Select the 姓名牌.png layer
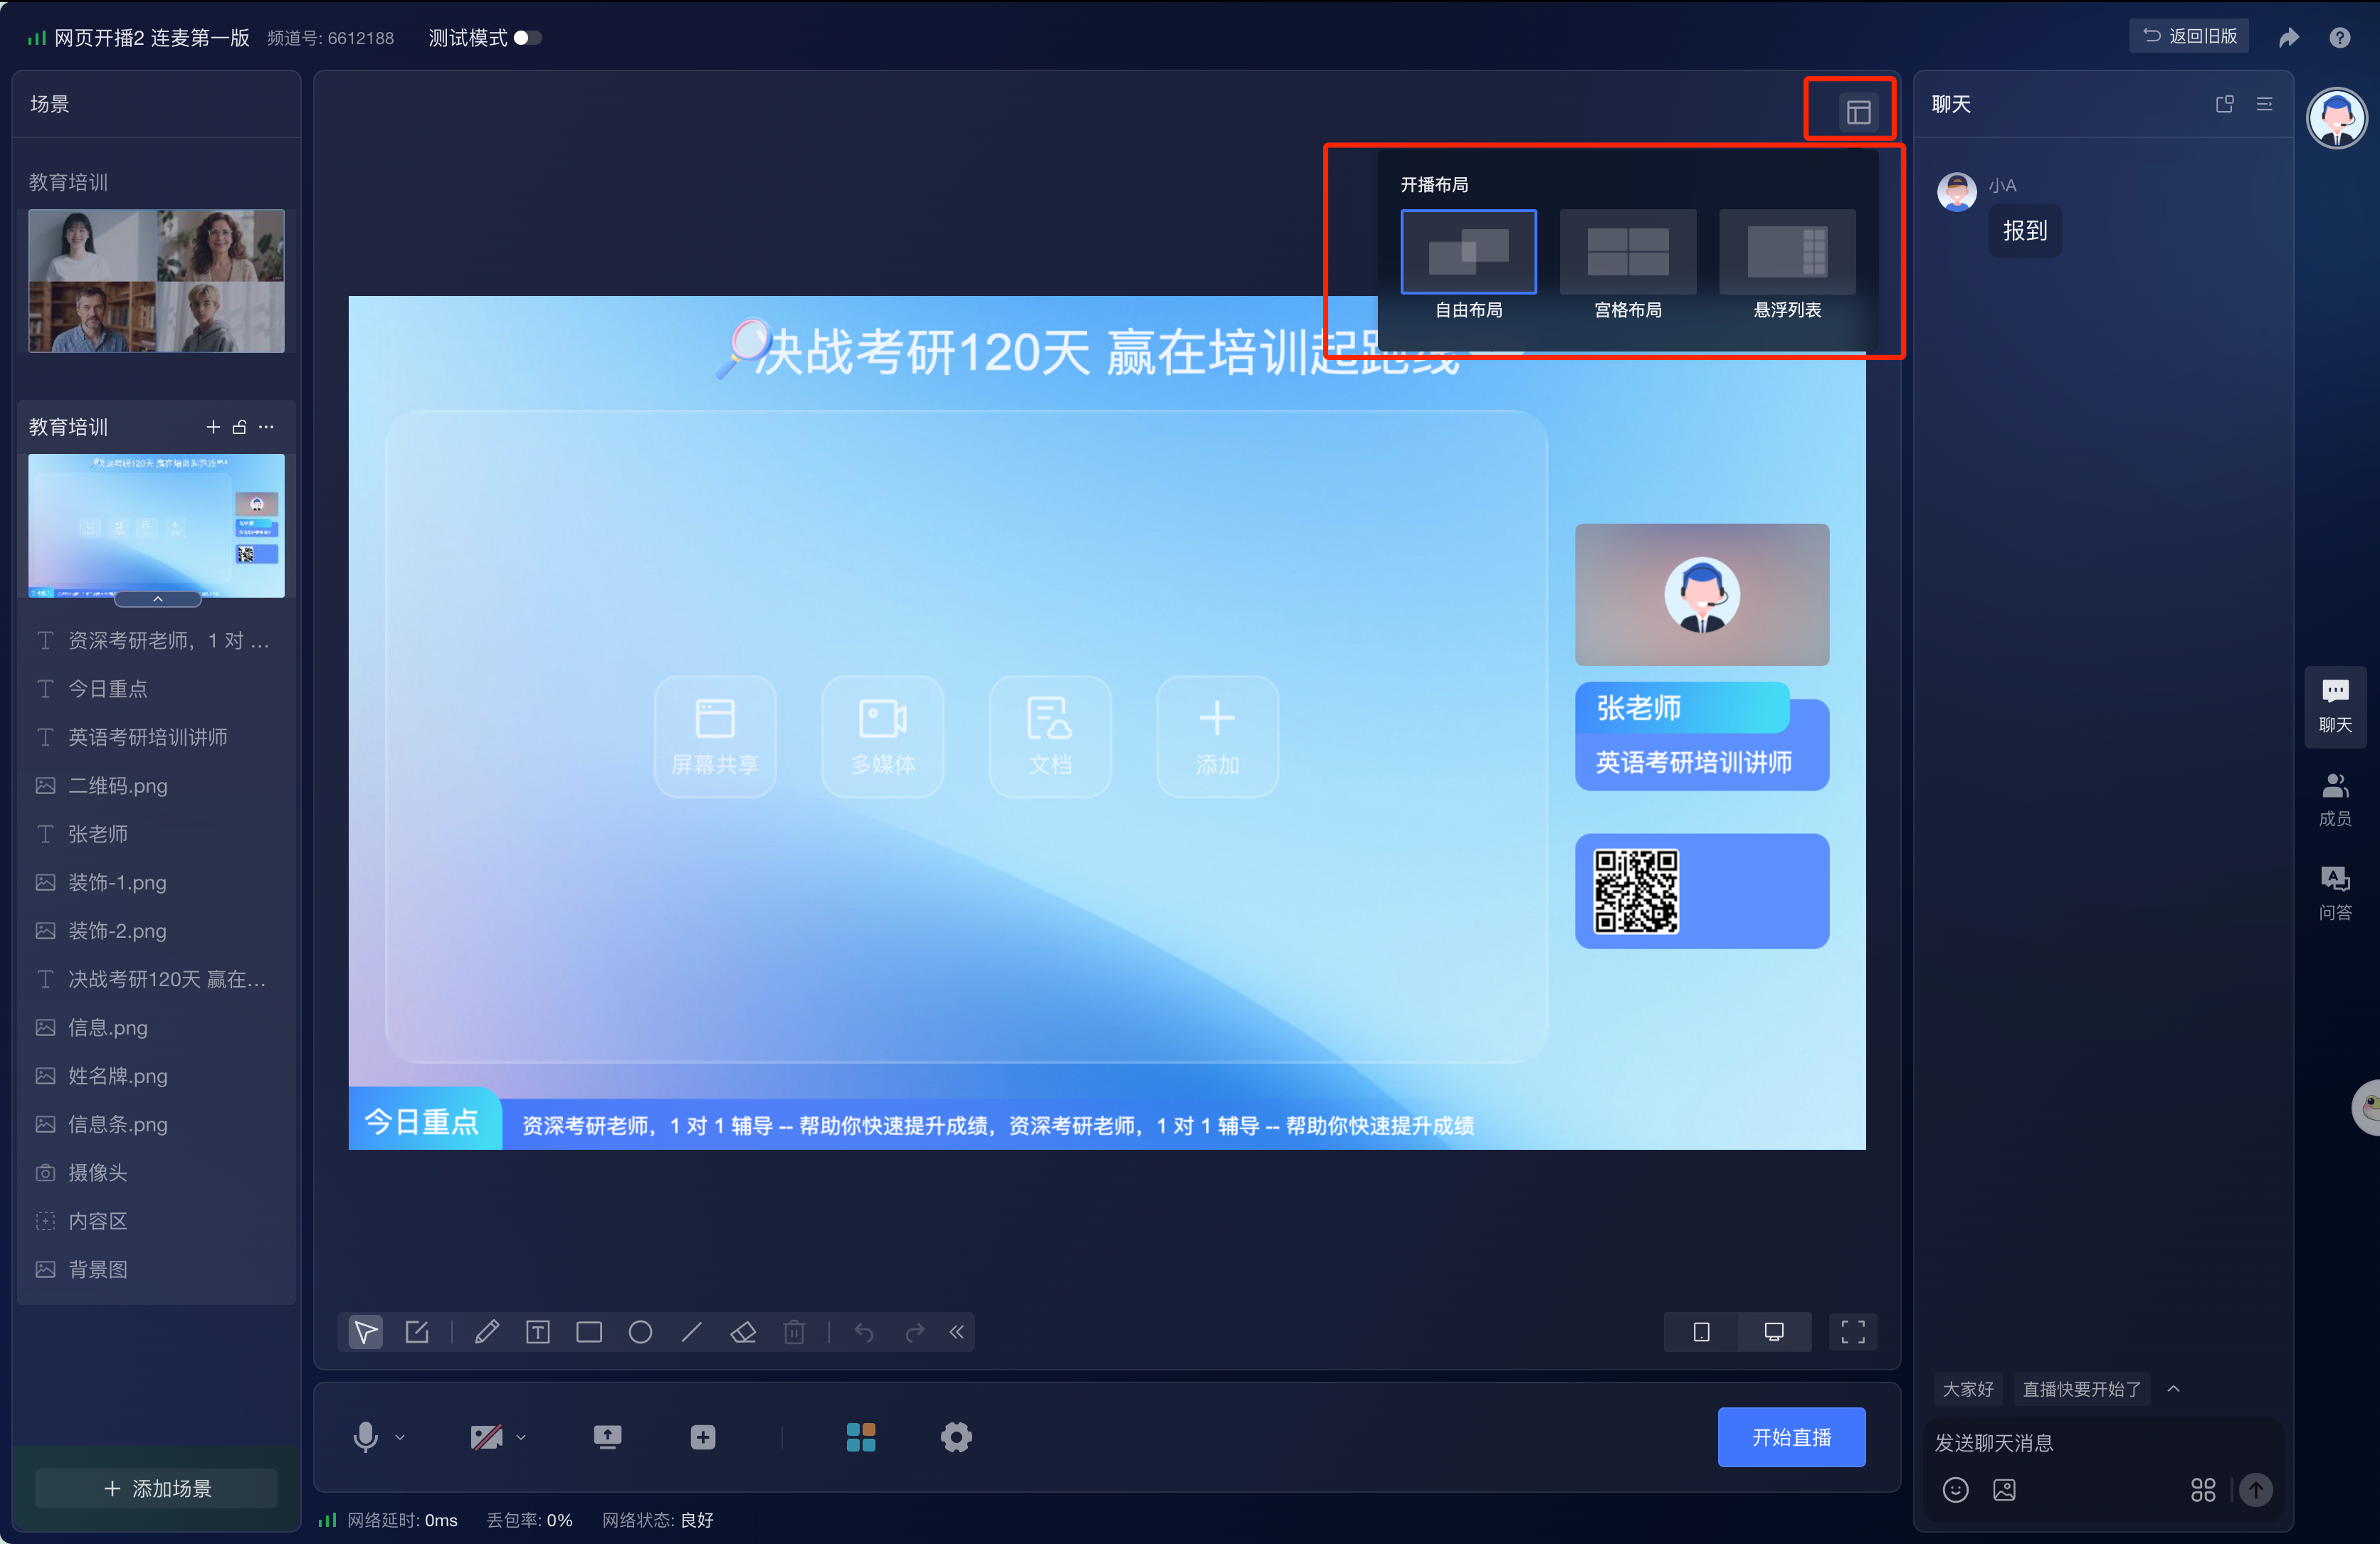Image resolution: width=2380 pixels, height=1544 pixels. point(157,1076)
